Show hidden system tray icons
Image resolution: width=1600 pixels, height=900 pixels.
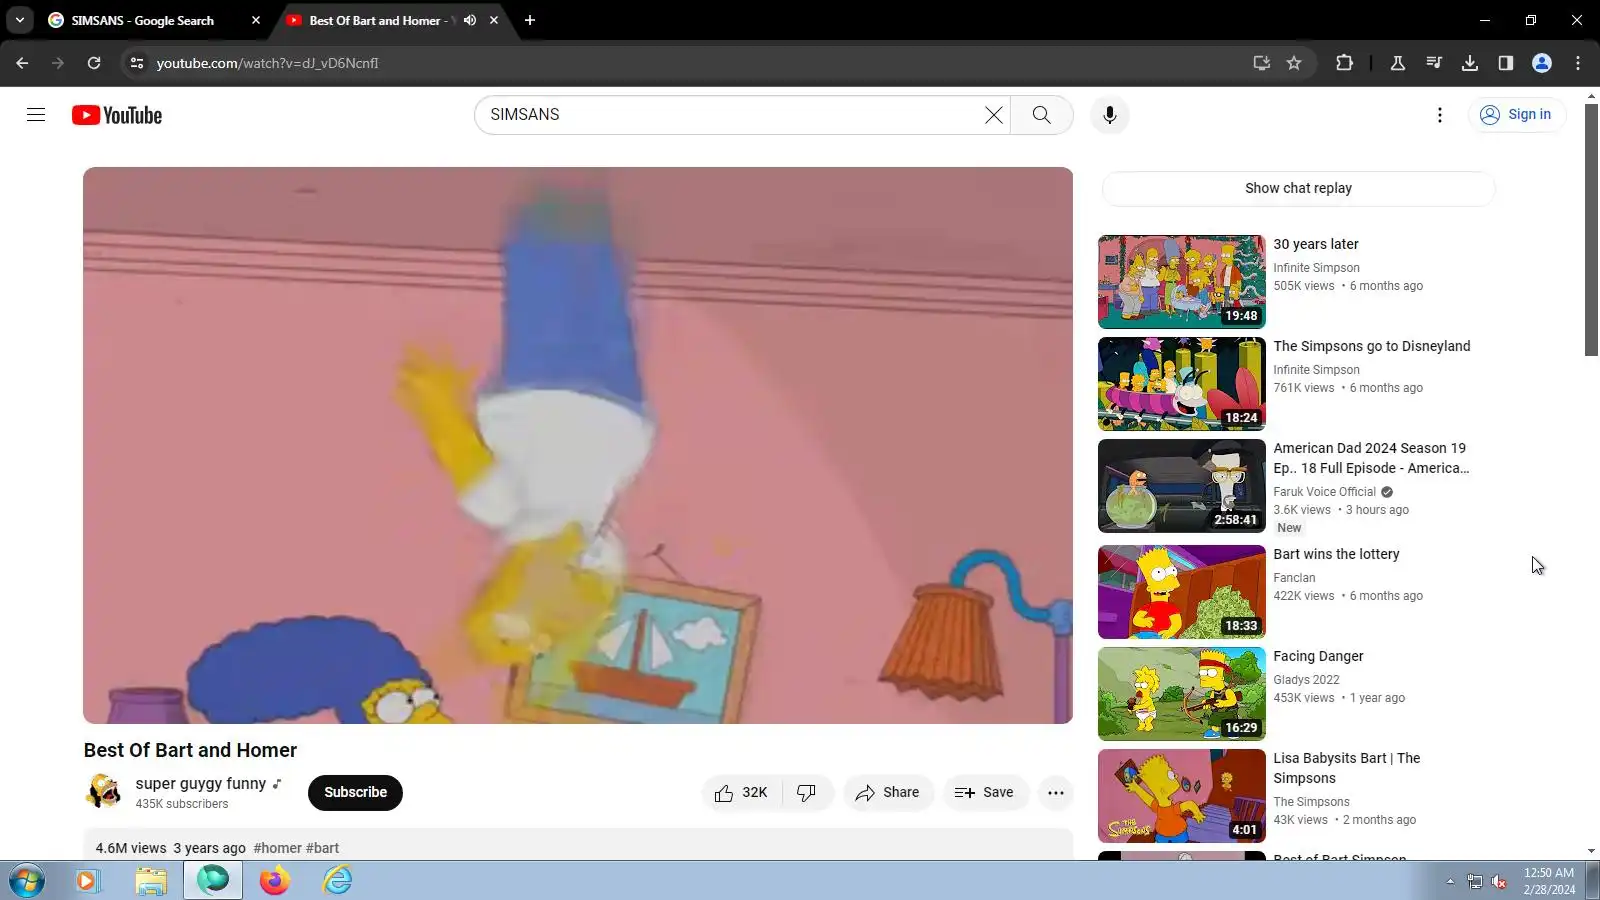(1450, 881)
